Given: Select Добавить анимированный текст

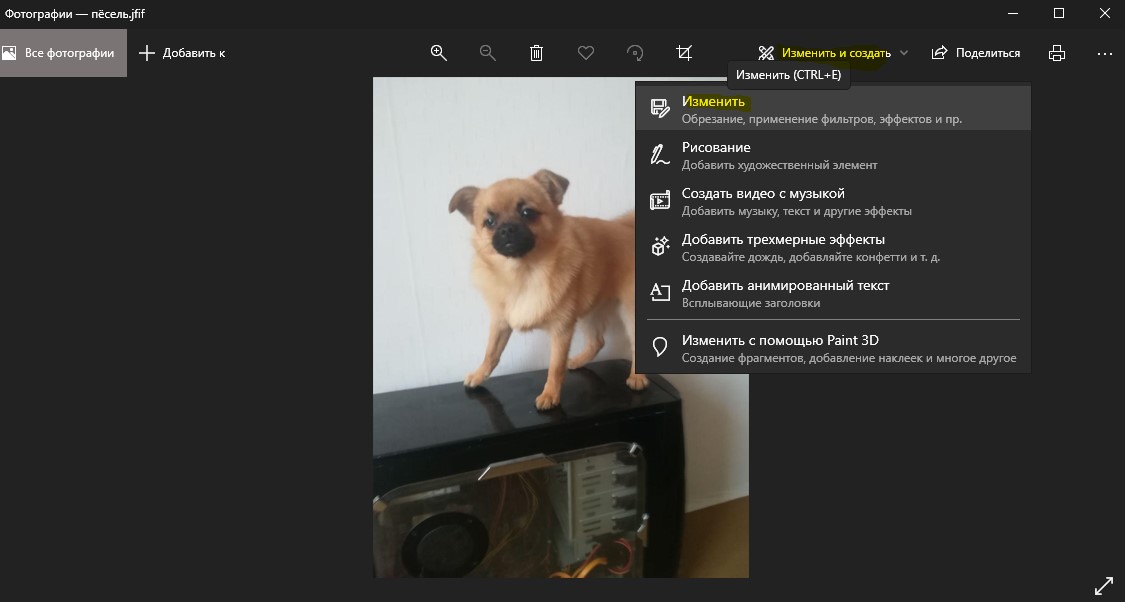Looking at the screenshot, I should (833, 293).
